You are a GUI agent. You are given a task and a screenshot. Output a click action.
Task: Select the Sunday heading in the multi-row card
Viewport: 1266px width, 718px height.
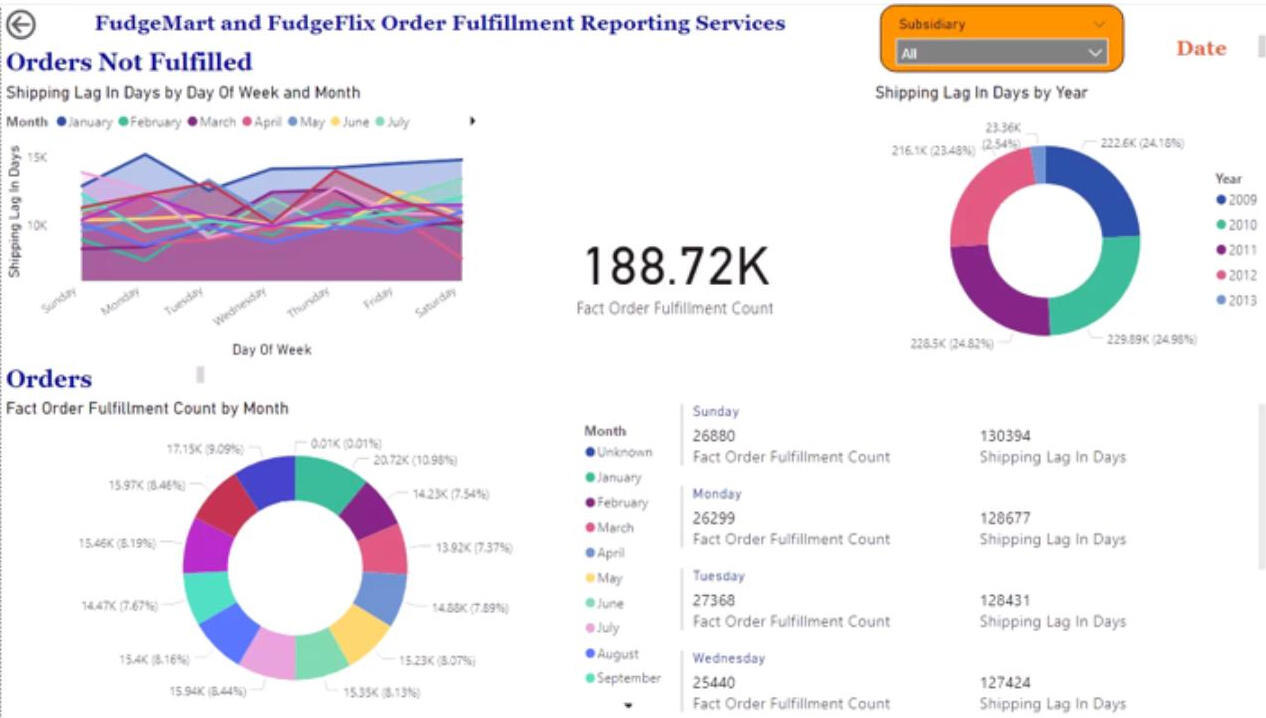pyautogui.click(x=715, y=411)
